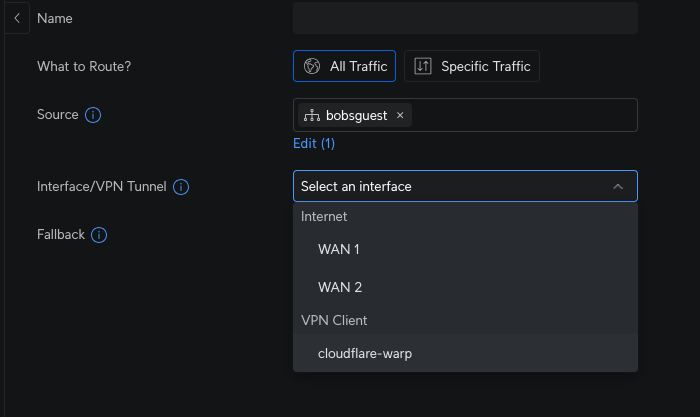Viewport: 700px width, 417px height.
Task: Click the back arrow beside Name
Action: click(x=17, y=18)
